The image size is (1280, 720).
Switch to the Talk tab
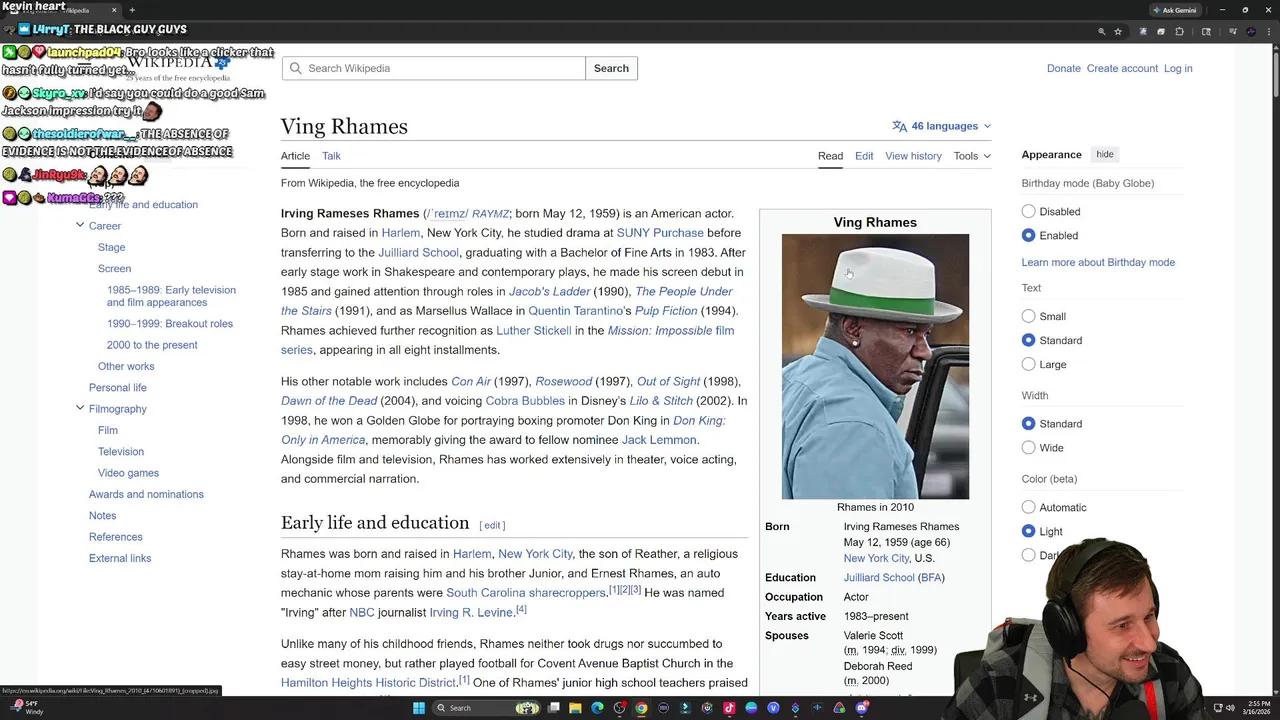click(x=331, y=156)
